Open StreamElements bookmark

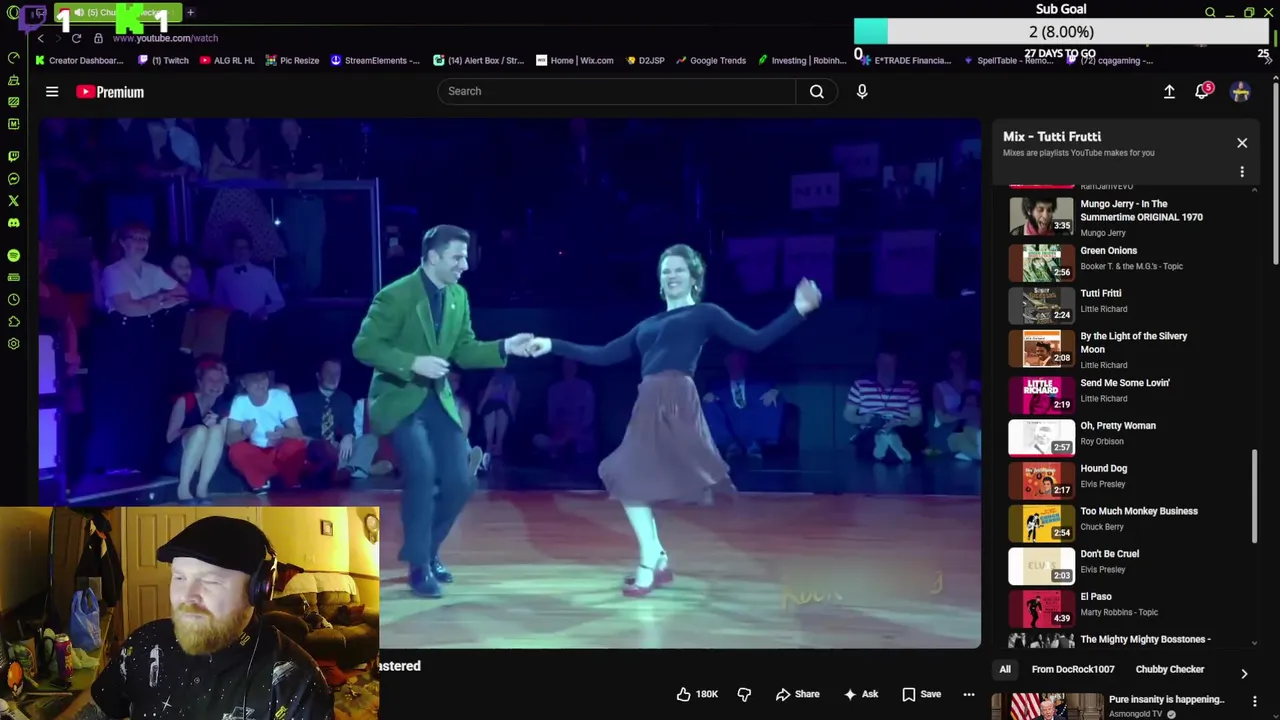click(x=375, y=60)
